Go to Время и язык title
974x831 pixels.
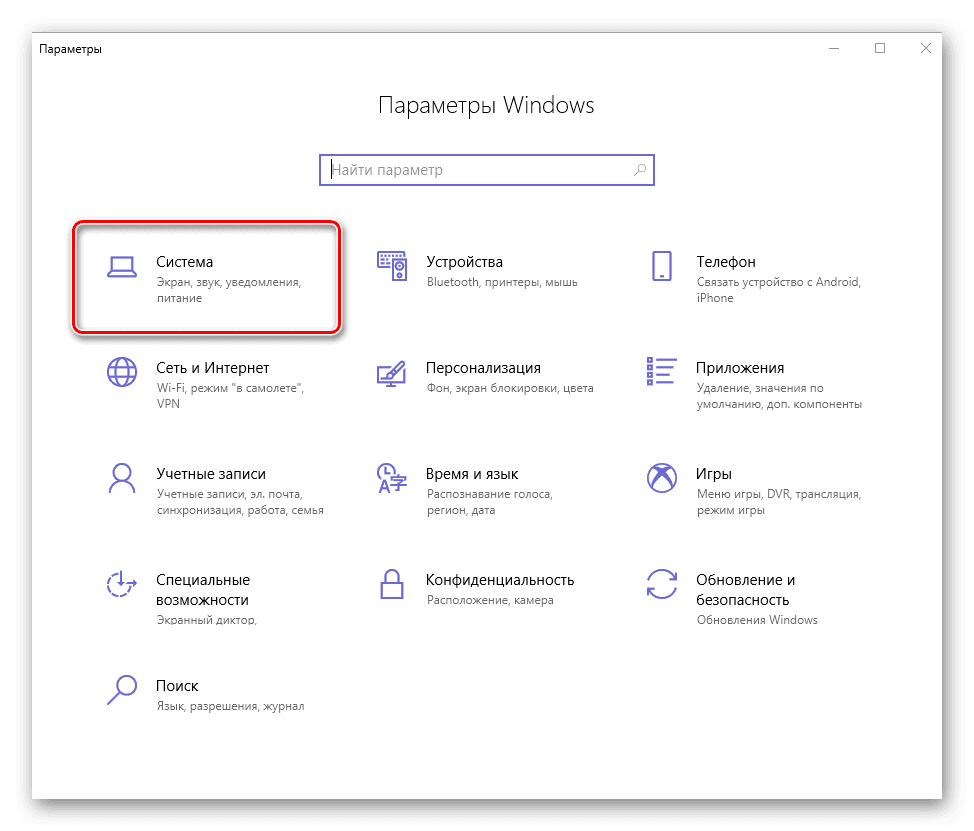pos(471,474)
